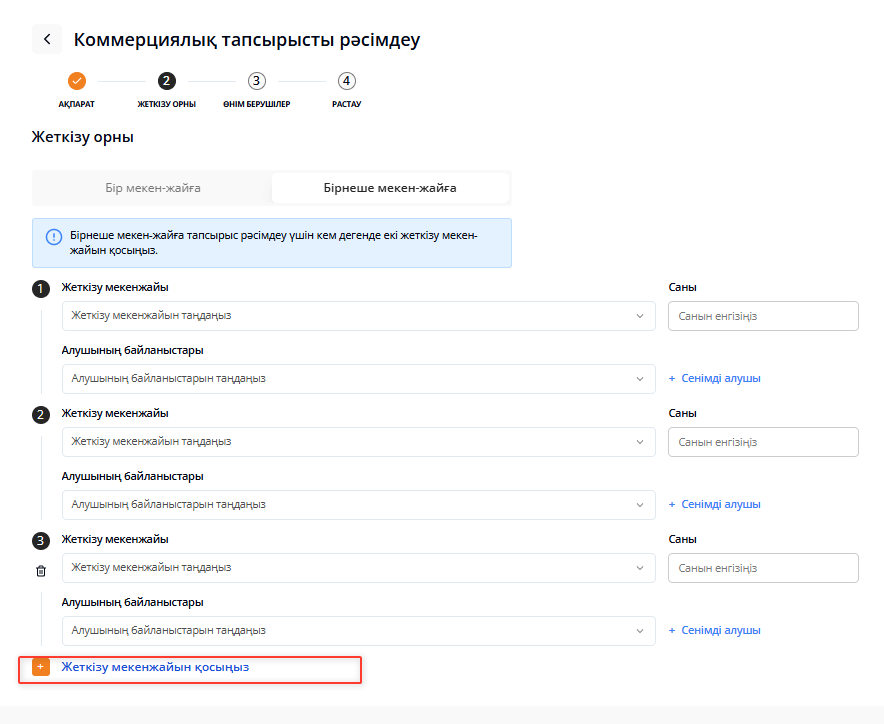
Task: Click Жеткізу мекенжайын қосыңыз link
Action: 155,667
